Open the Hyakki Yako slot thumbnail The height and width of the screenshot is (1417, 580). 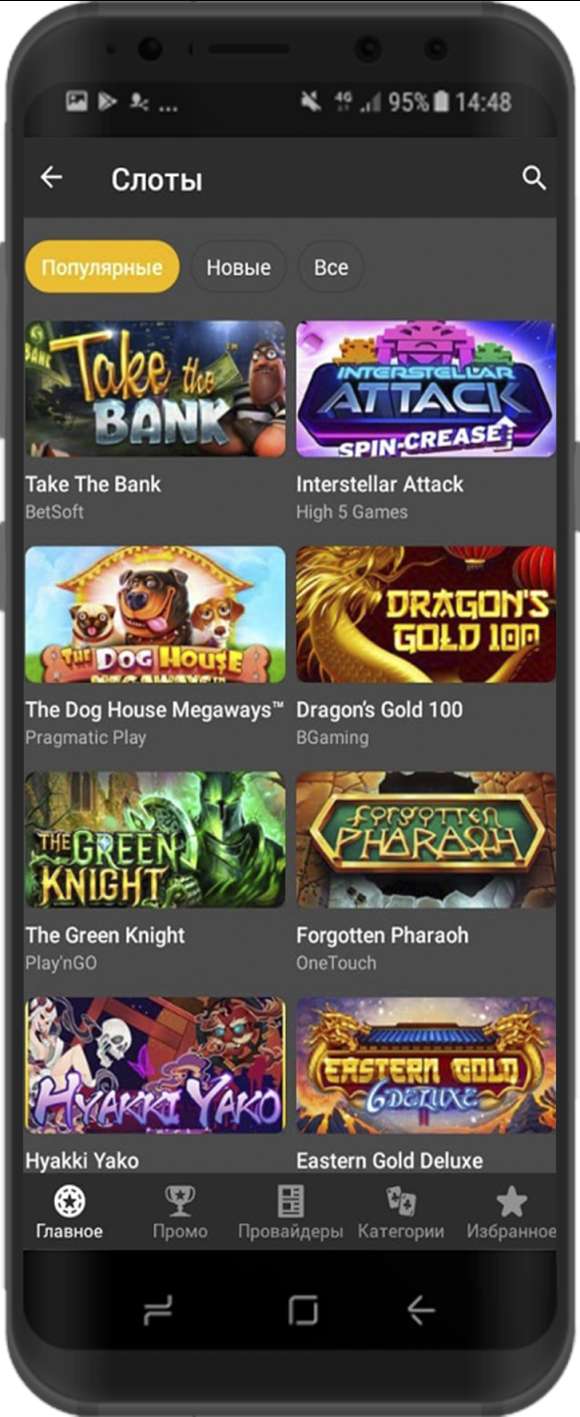pos(155,1065)
